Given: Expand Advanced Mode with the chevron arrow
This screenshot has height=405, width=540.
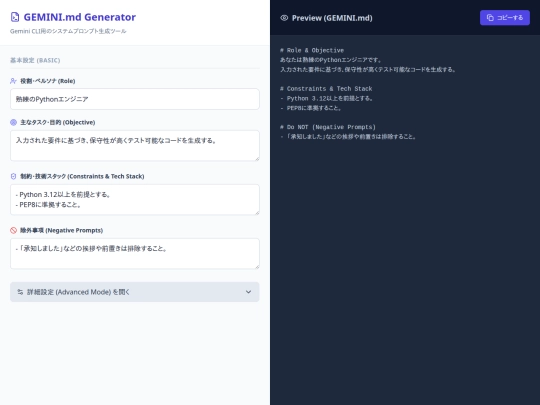Looking at the screenshot, I should [248, 292].
